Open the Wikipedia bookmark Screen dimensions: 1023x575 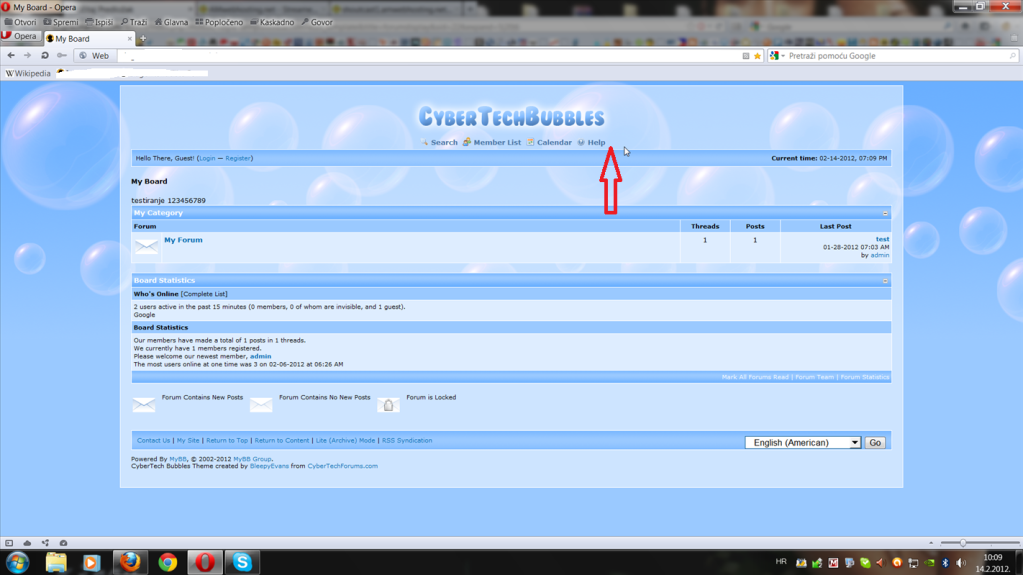click(28, 74)
